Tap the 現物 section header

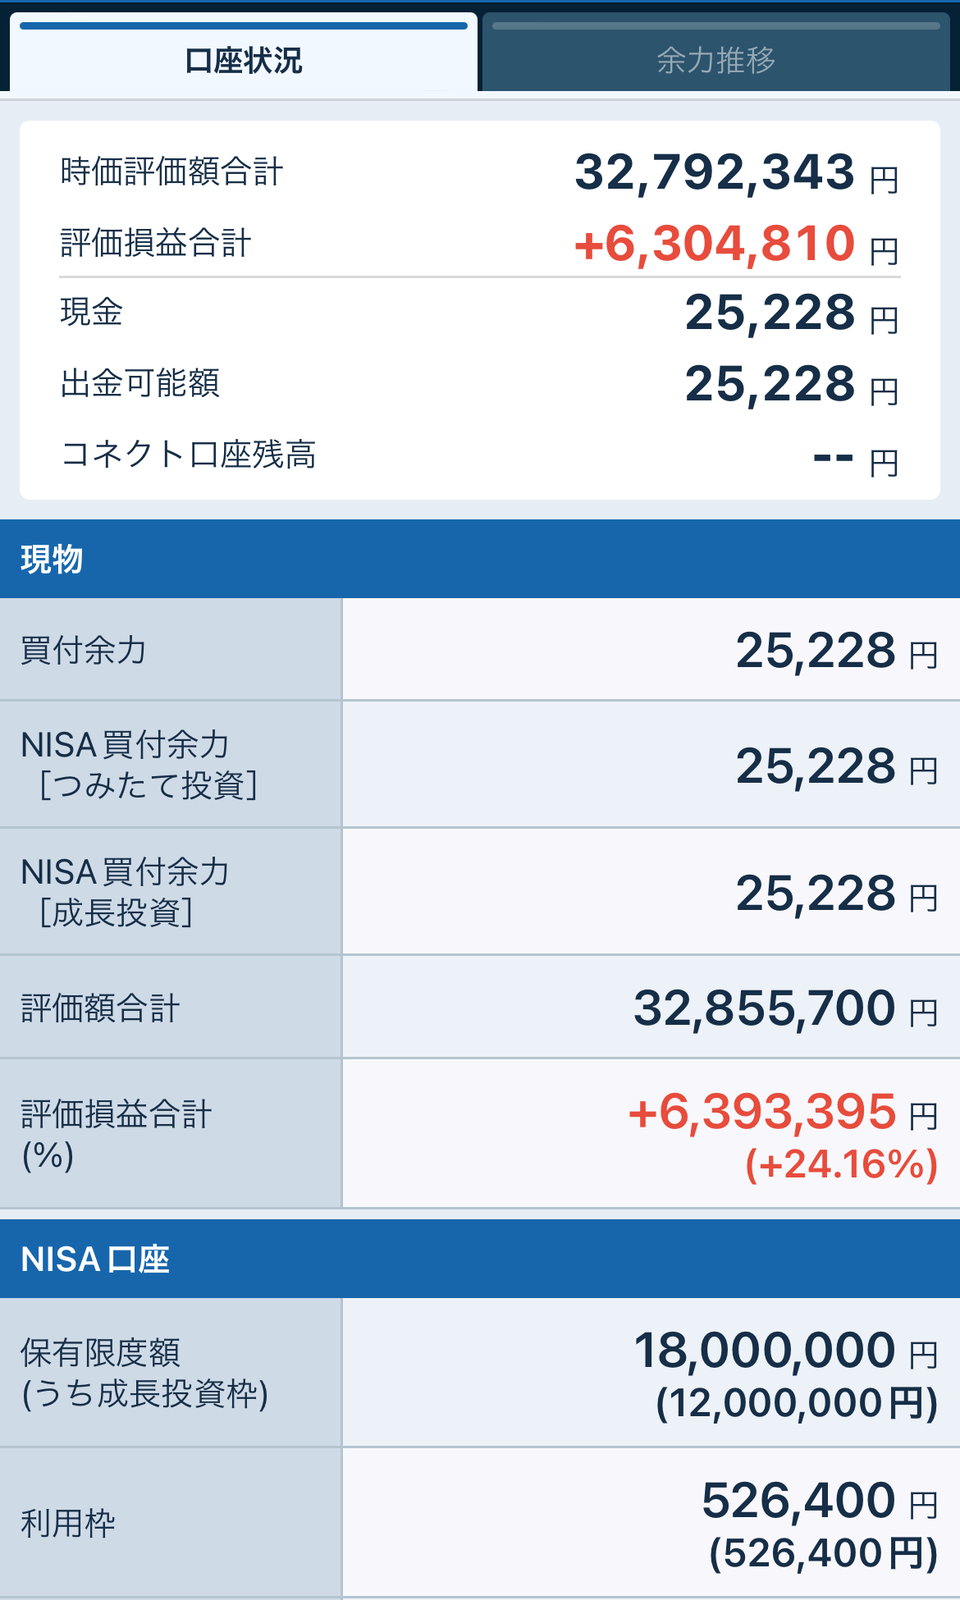tap(480, 559)
